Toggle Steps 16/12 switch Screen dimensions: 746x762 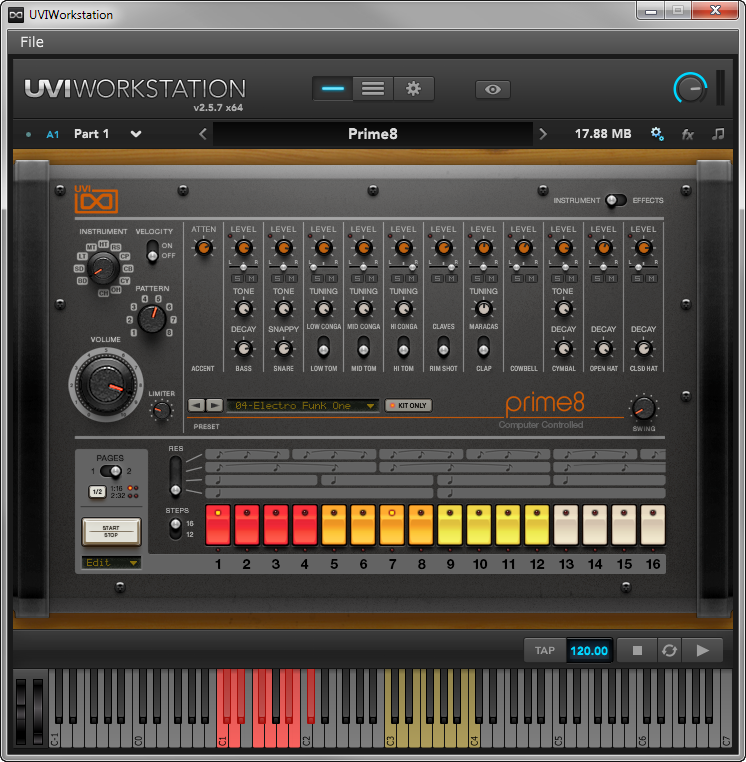[x=175, y=528]
